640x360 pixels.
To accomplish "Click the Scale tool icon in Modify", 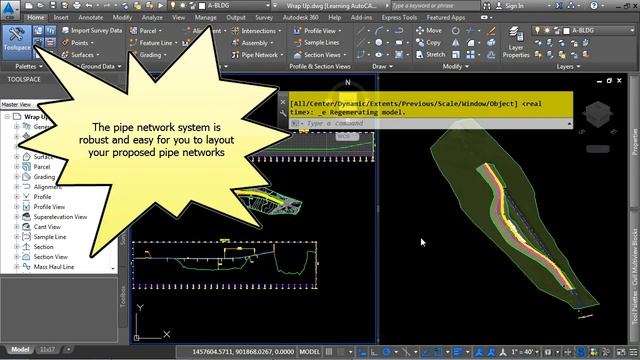I will pos(456,54).
